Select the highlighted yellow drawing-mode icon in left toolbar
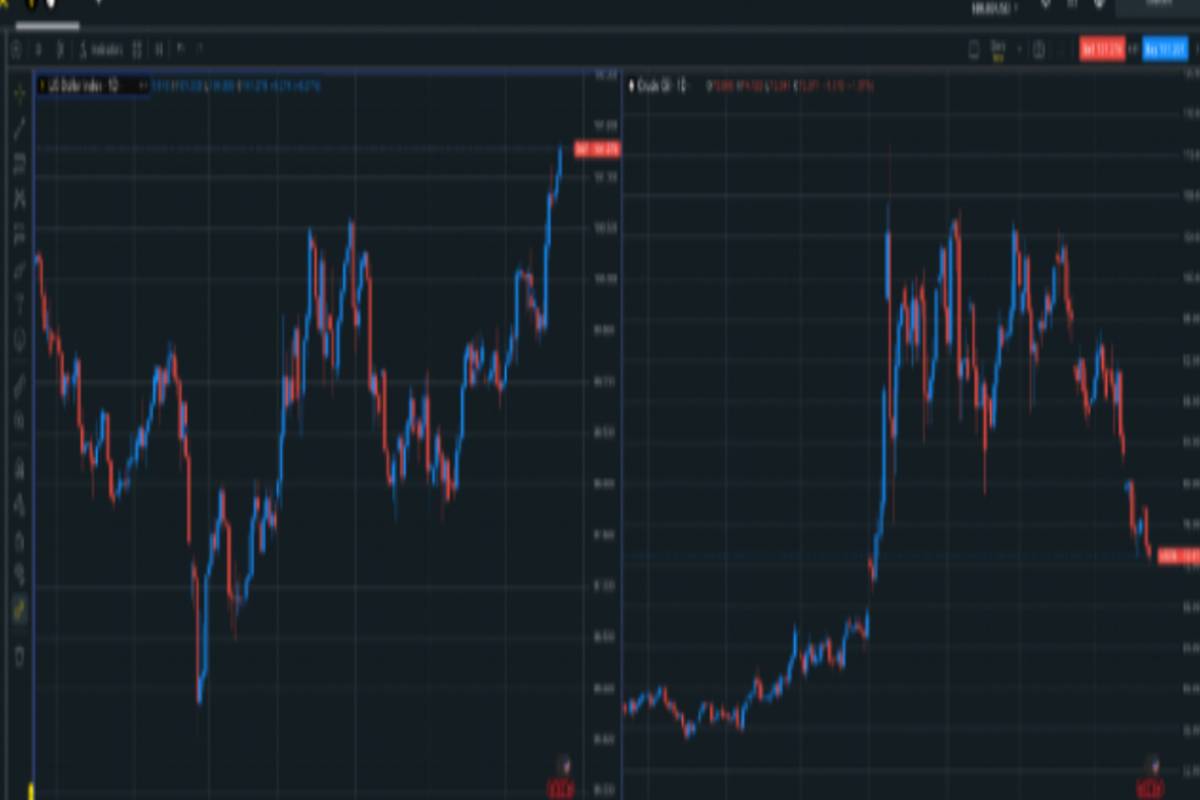 pyautogui.click(x=19, y=608)
